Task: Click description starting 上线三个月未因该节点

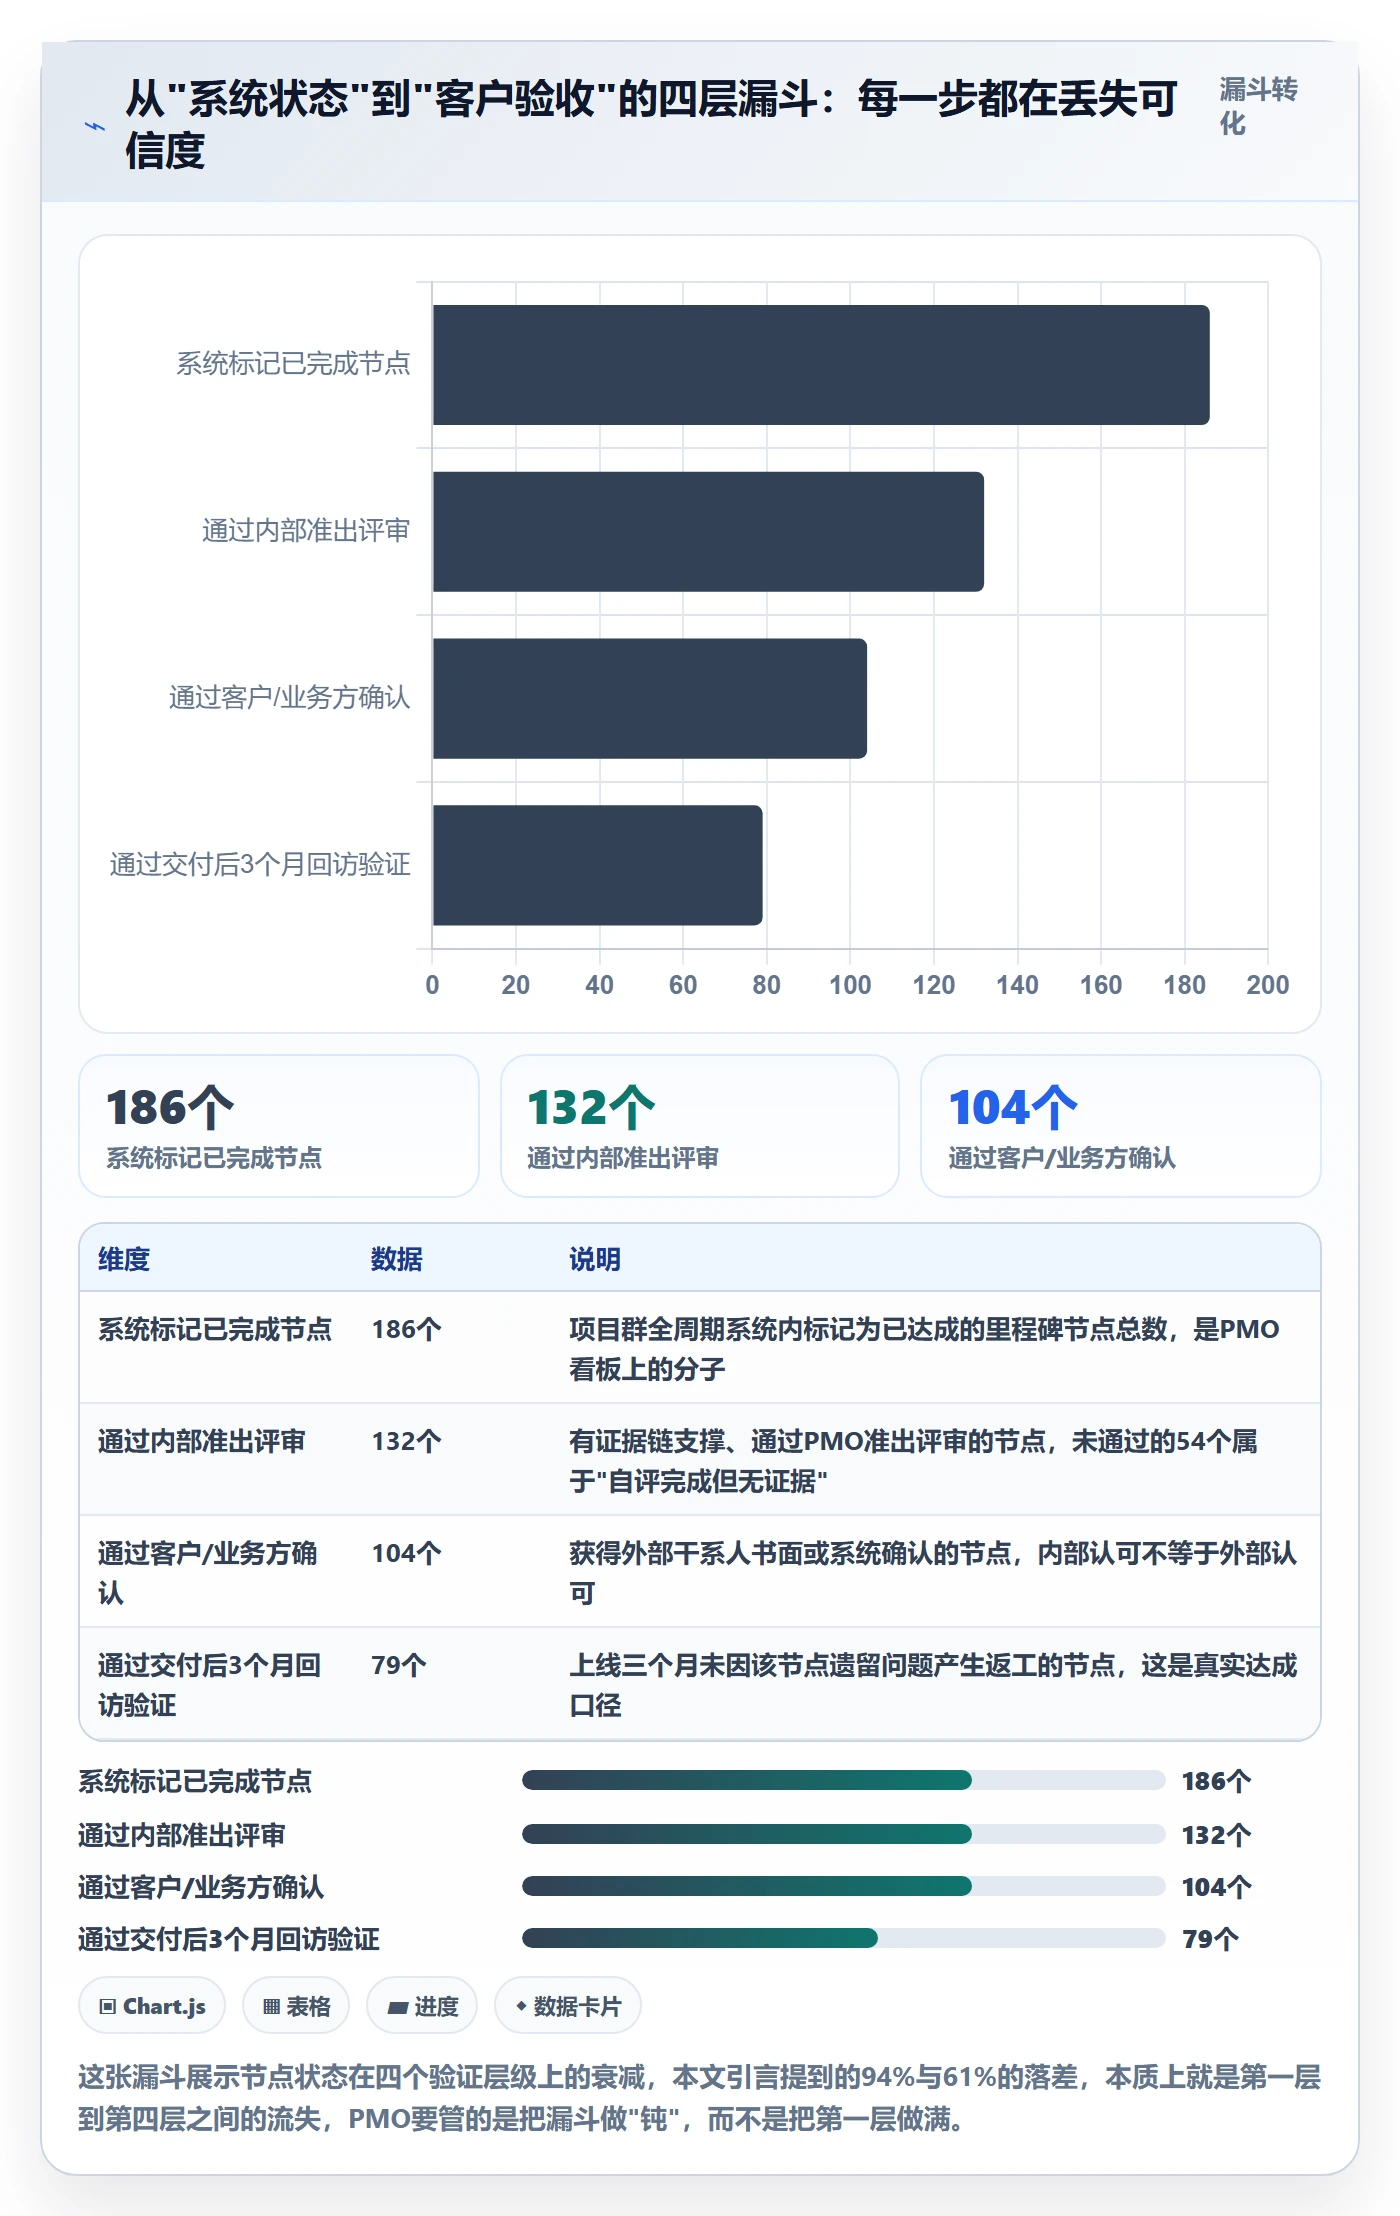Action: click(x=933, y=1685)
